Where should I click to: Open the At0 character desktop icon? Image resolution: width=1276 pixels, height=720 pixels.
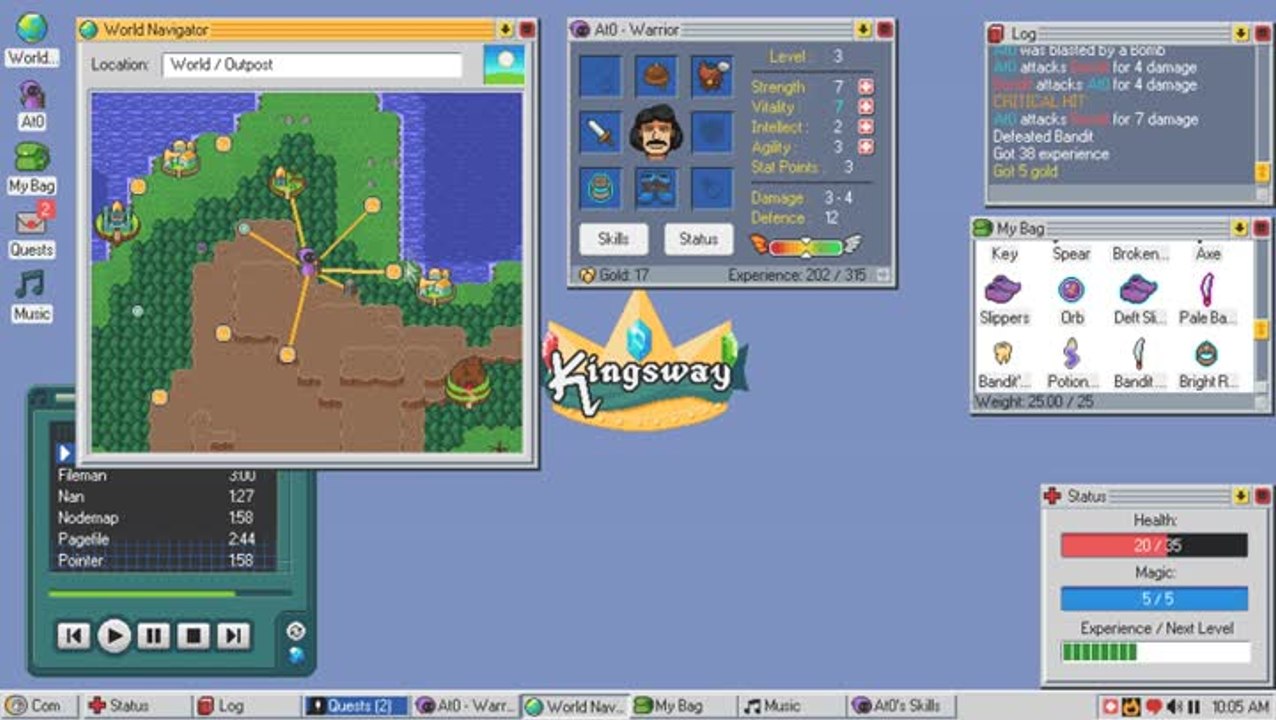[32, 104]
